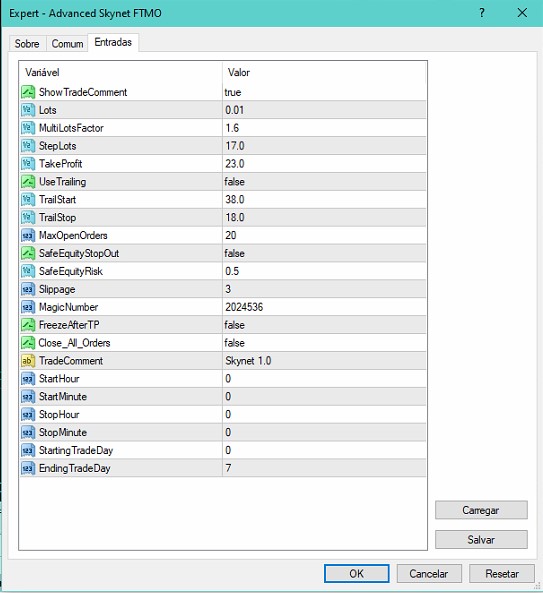Screen dimensions: 543x593
Task: Click the Salvar button
Action: (x=481, y=540)
